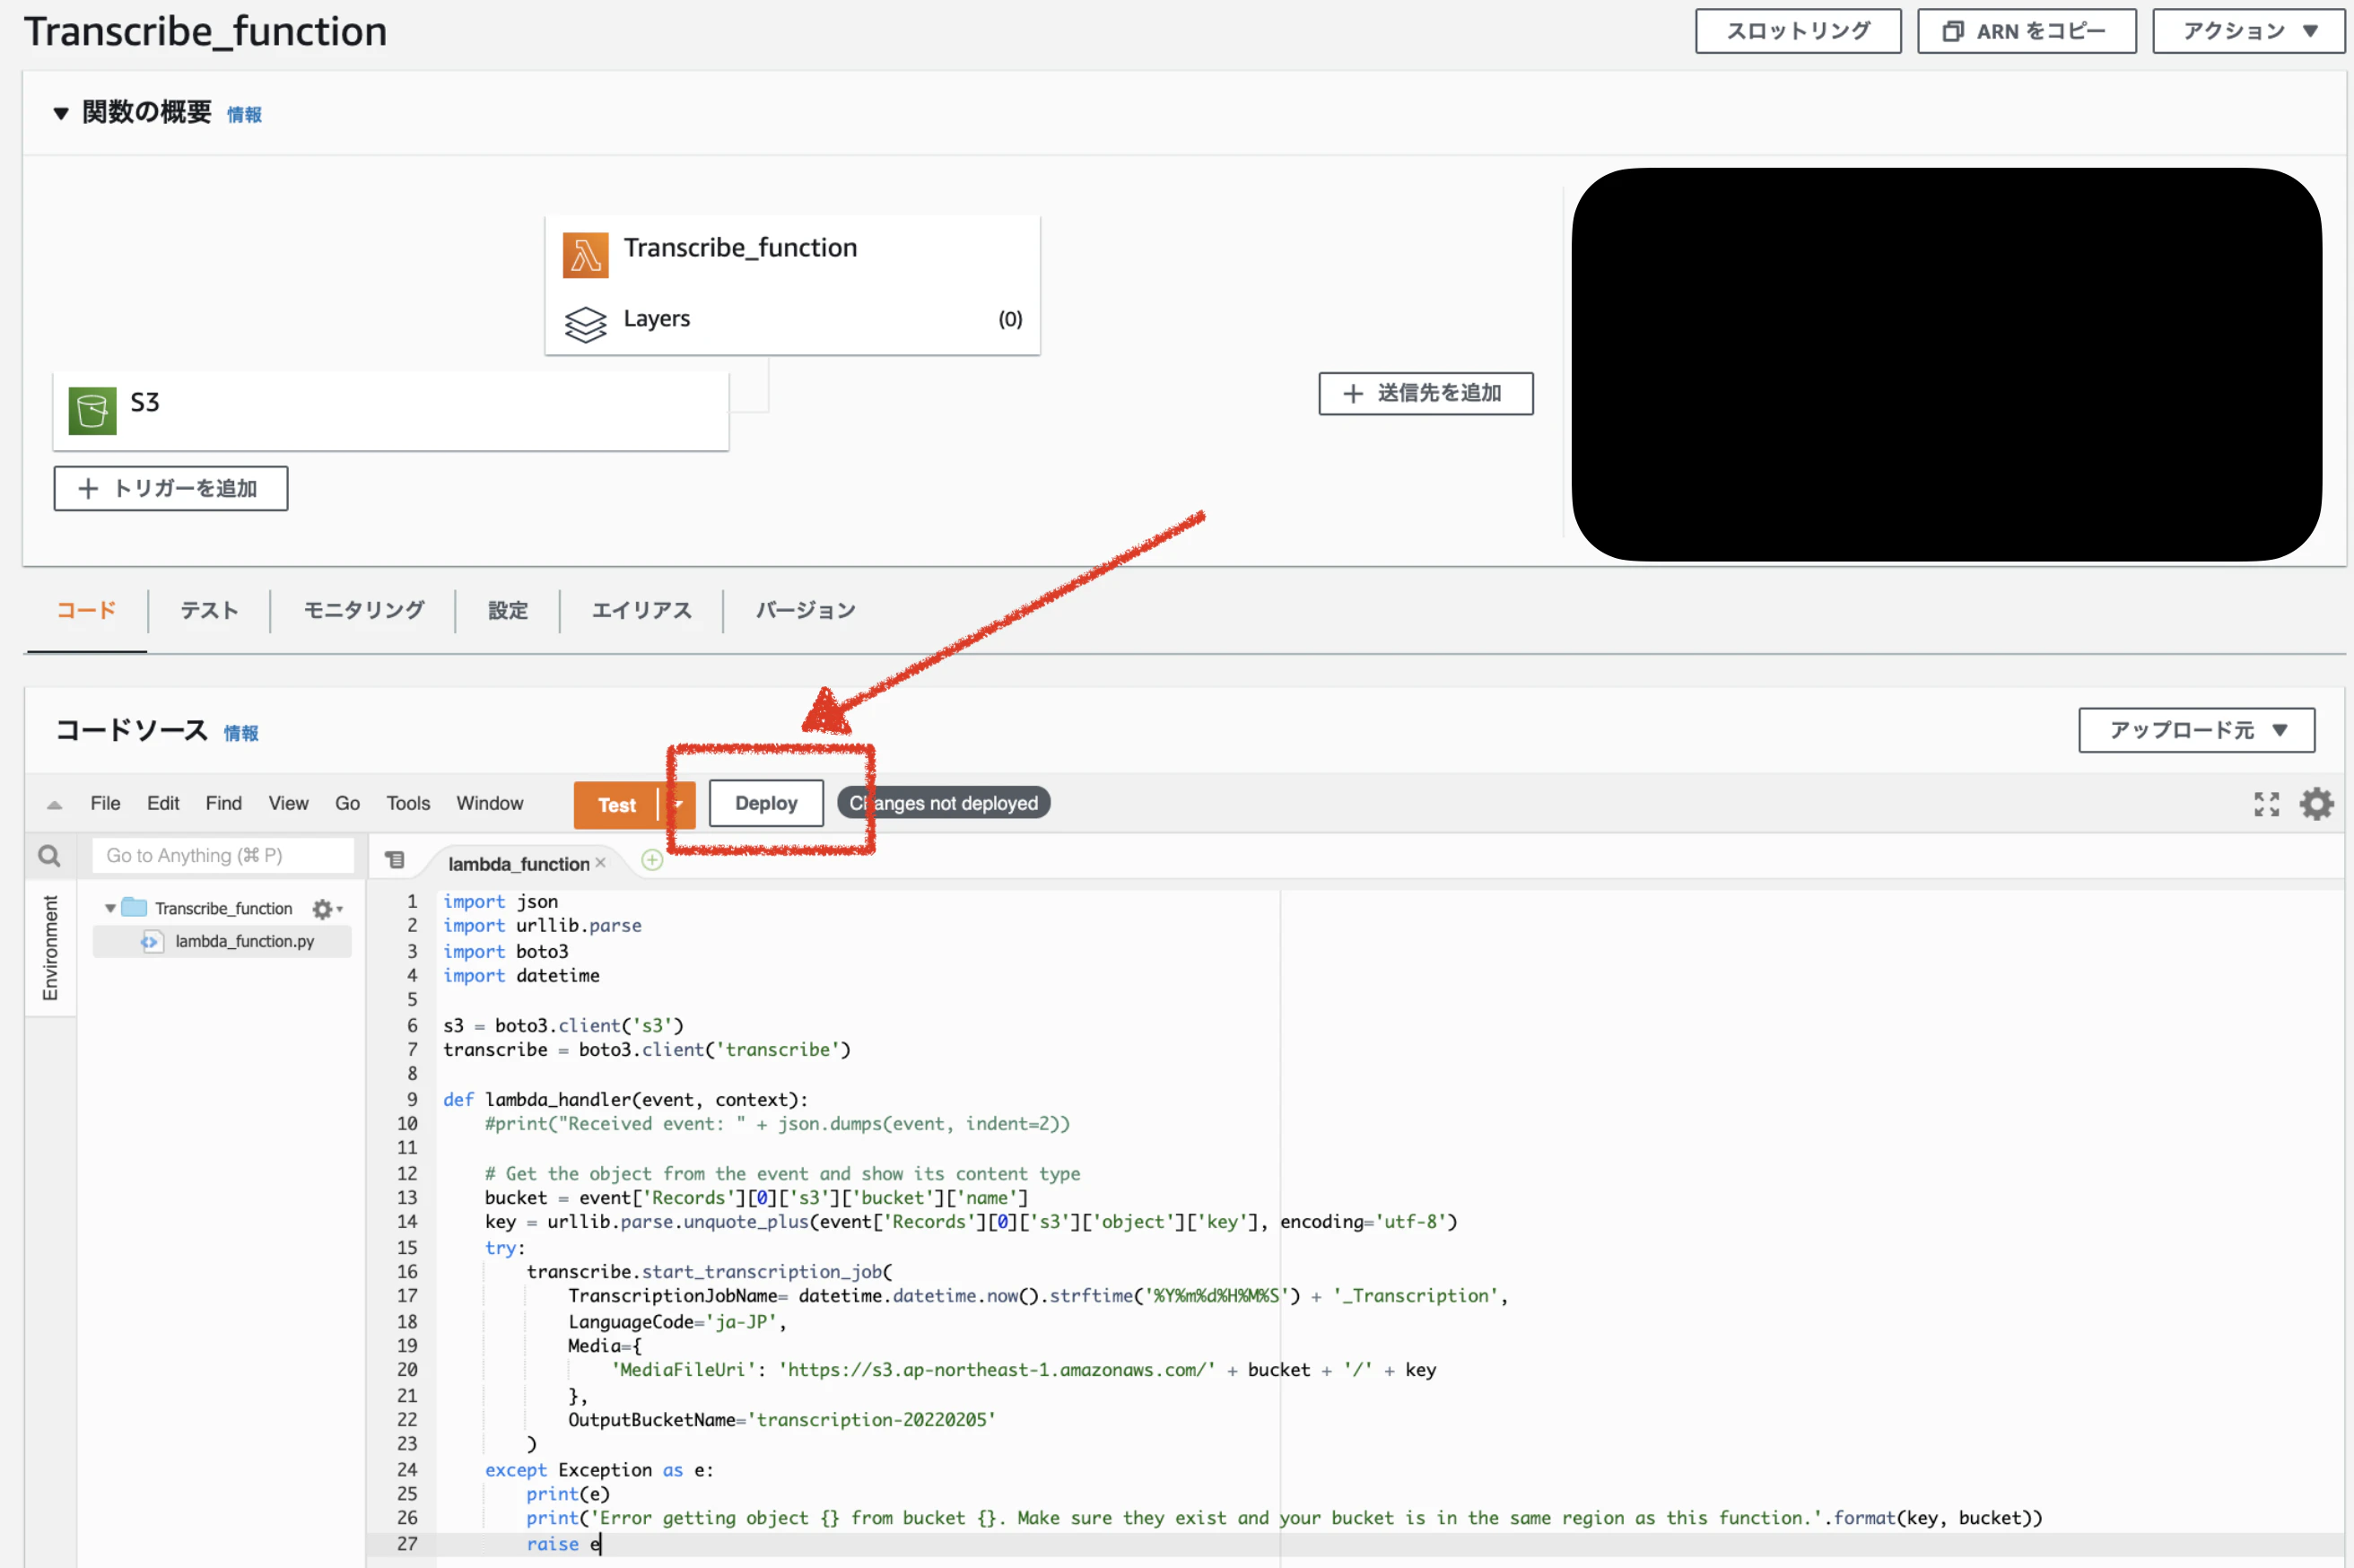This screenshot has width=2354, height=1568.
Task: Open editor preferences gear icon
Action: (x=2316, y=804)
